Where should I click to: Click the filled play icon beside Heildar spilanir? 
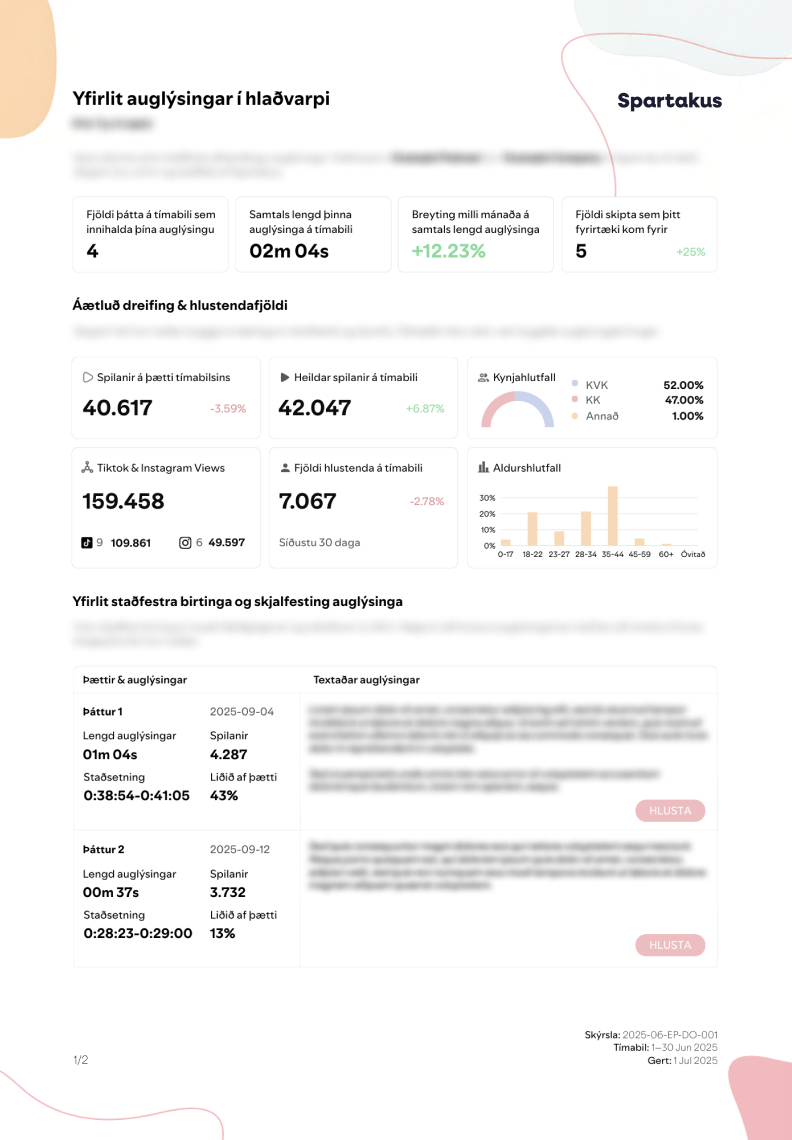(x=285, y=378)
